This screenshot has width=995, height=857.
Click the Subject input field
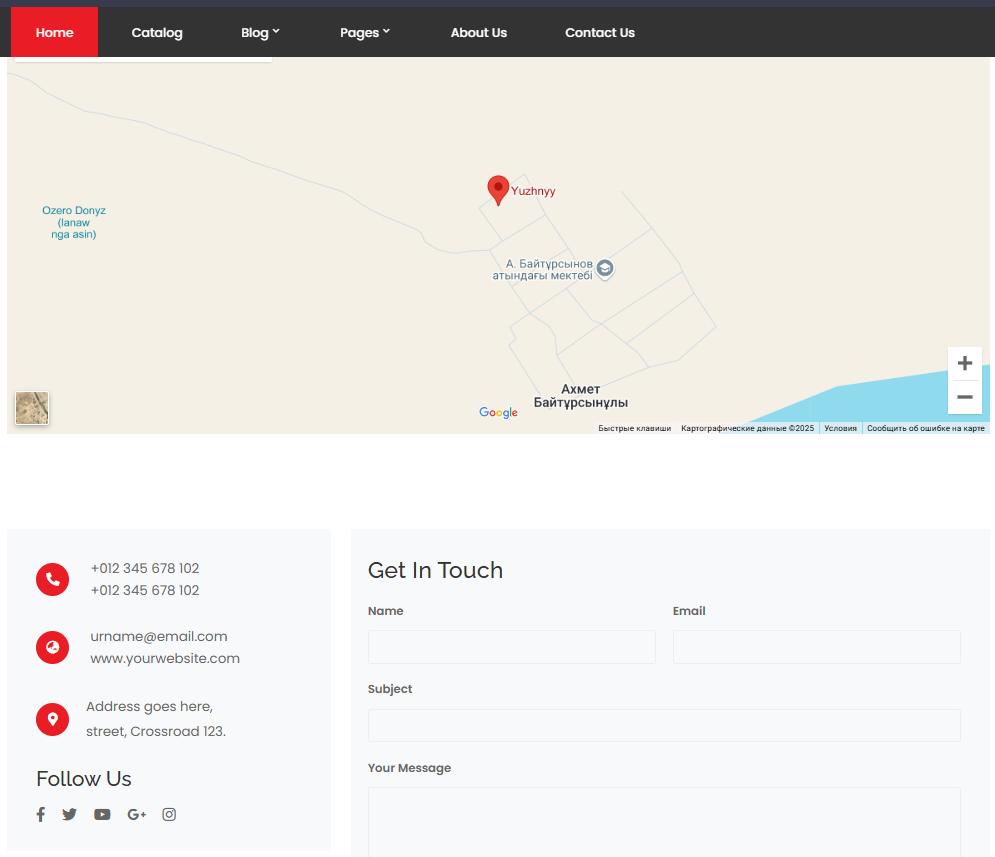coord(664,725)
